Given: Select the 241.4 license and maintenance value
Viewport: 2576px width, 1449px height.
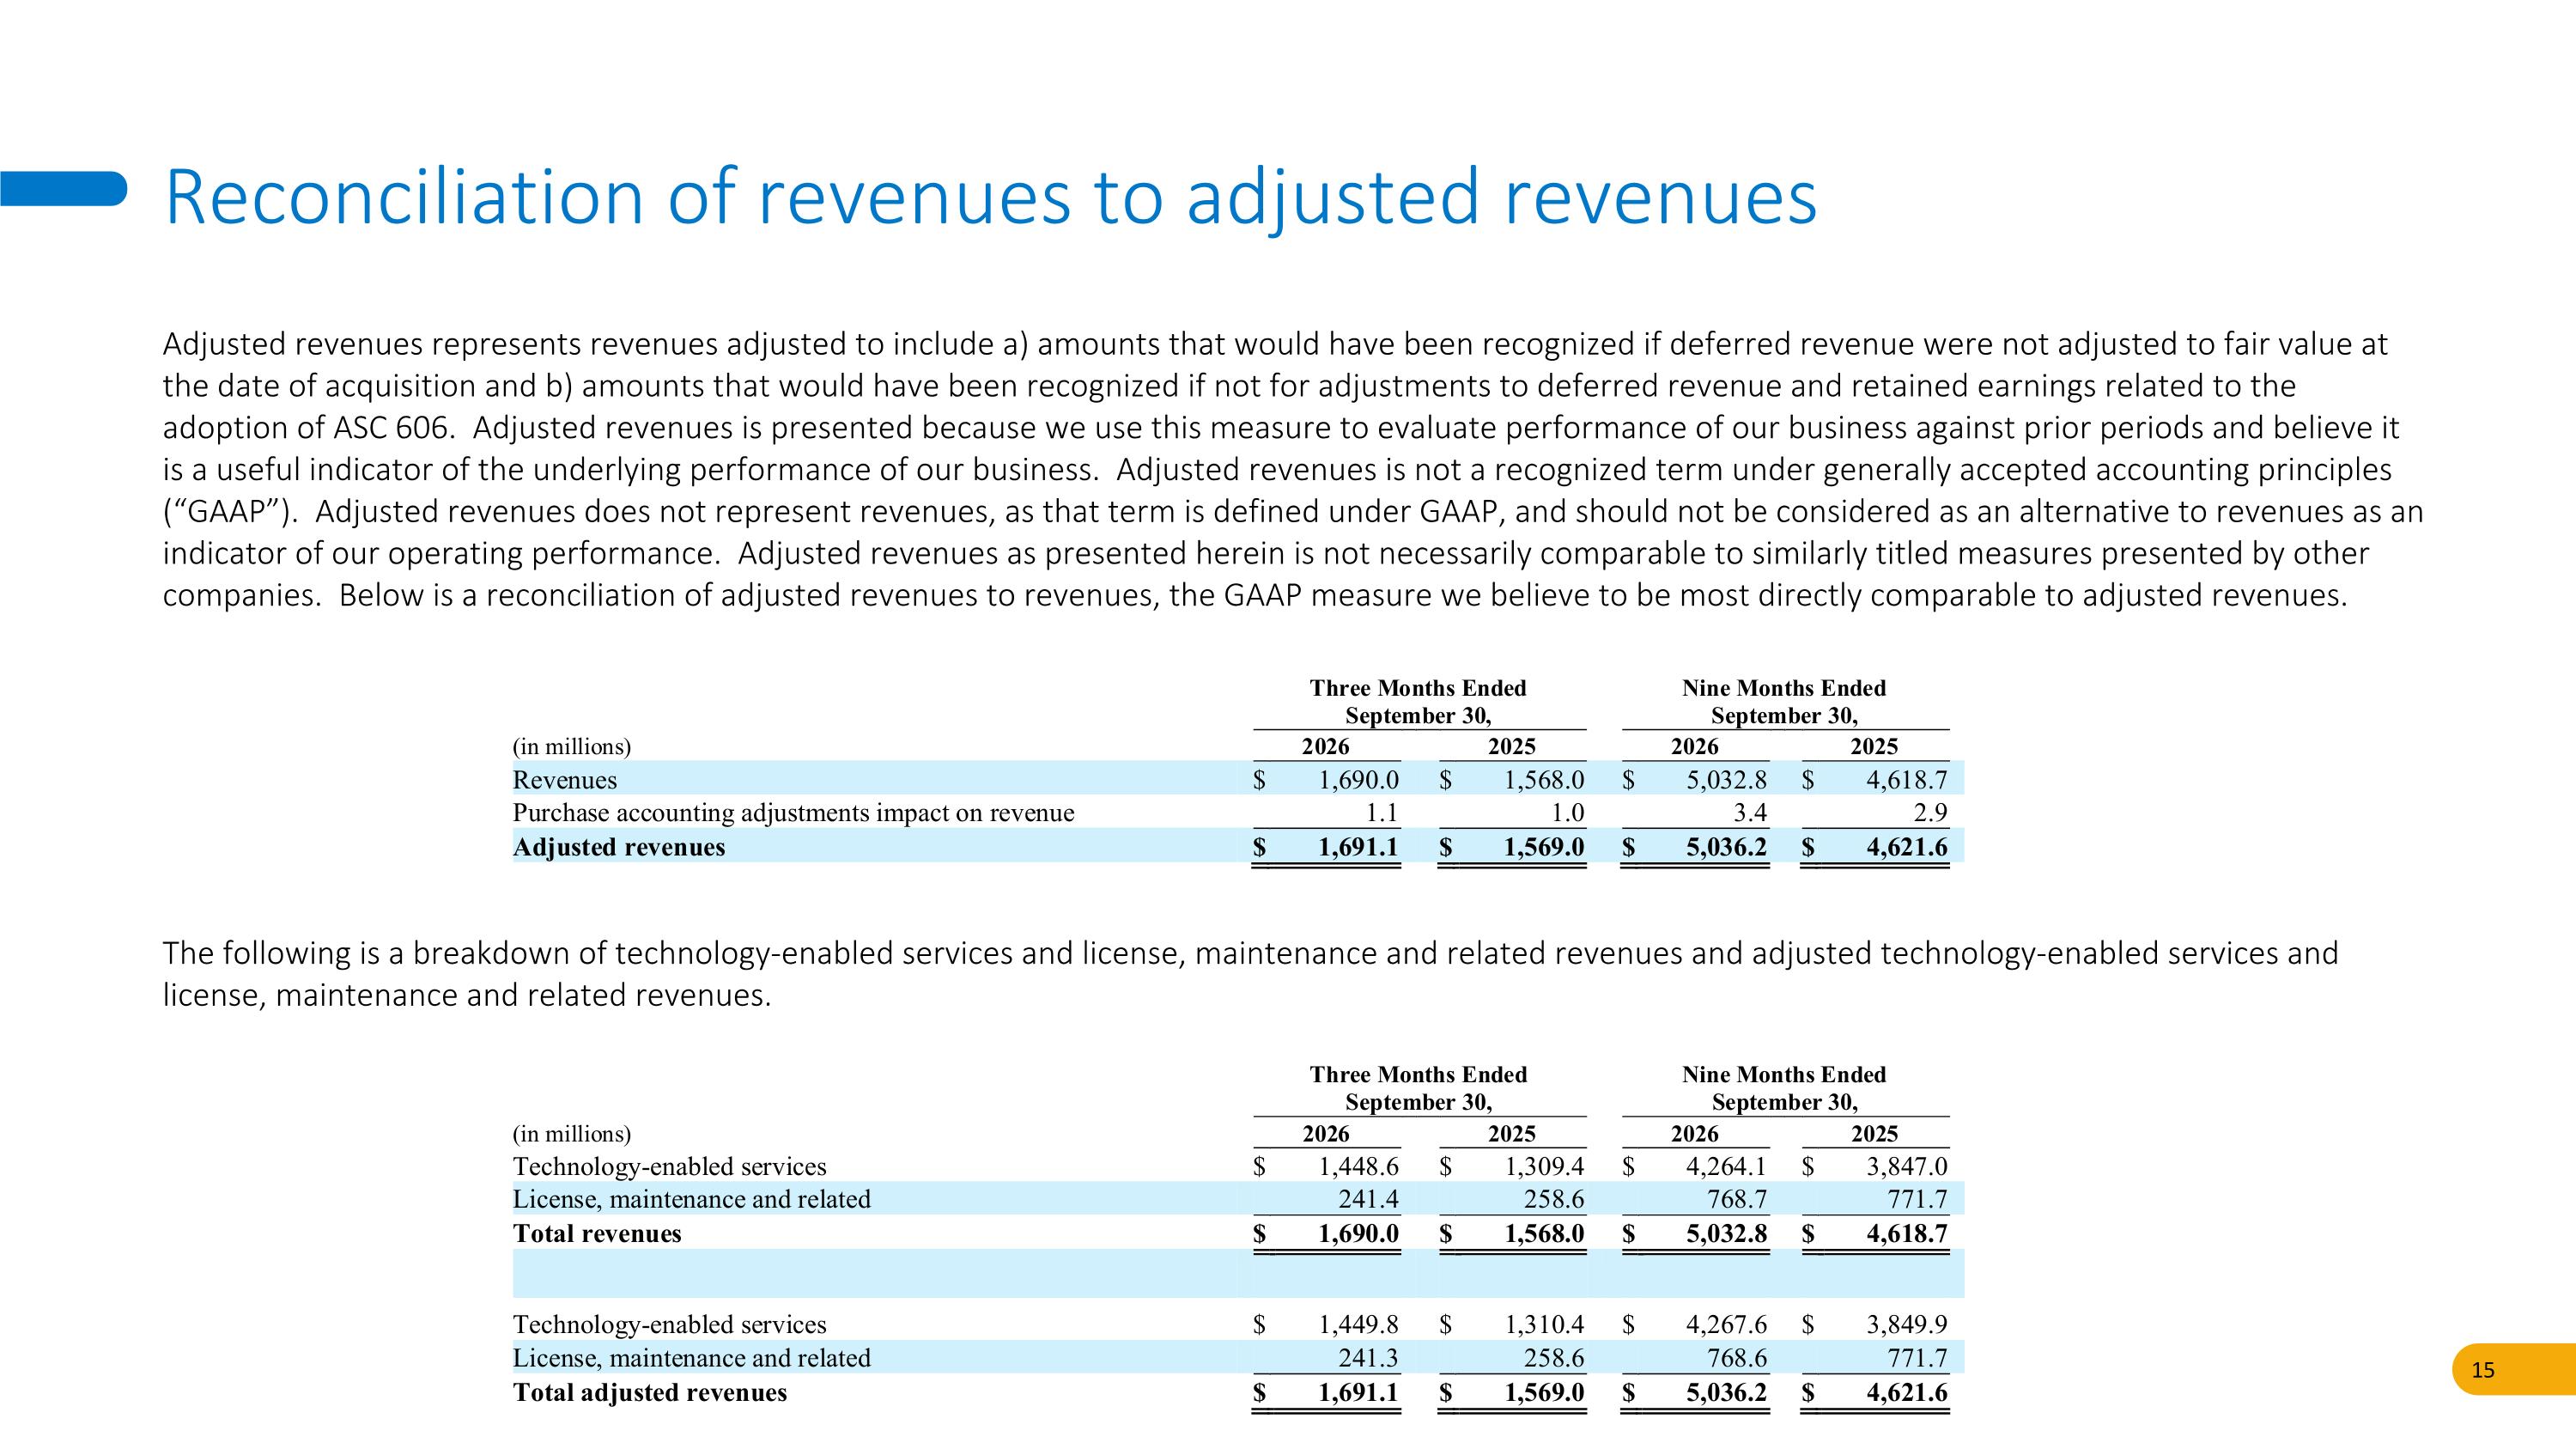Looking at the screenshot, I should [x=1369, y=1199].
